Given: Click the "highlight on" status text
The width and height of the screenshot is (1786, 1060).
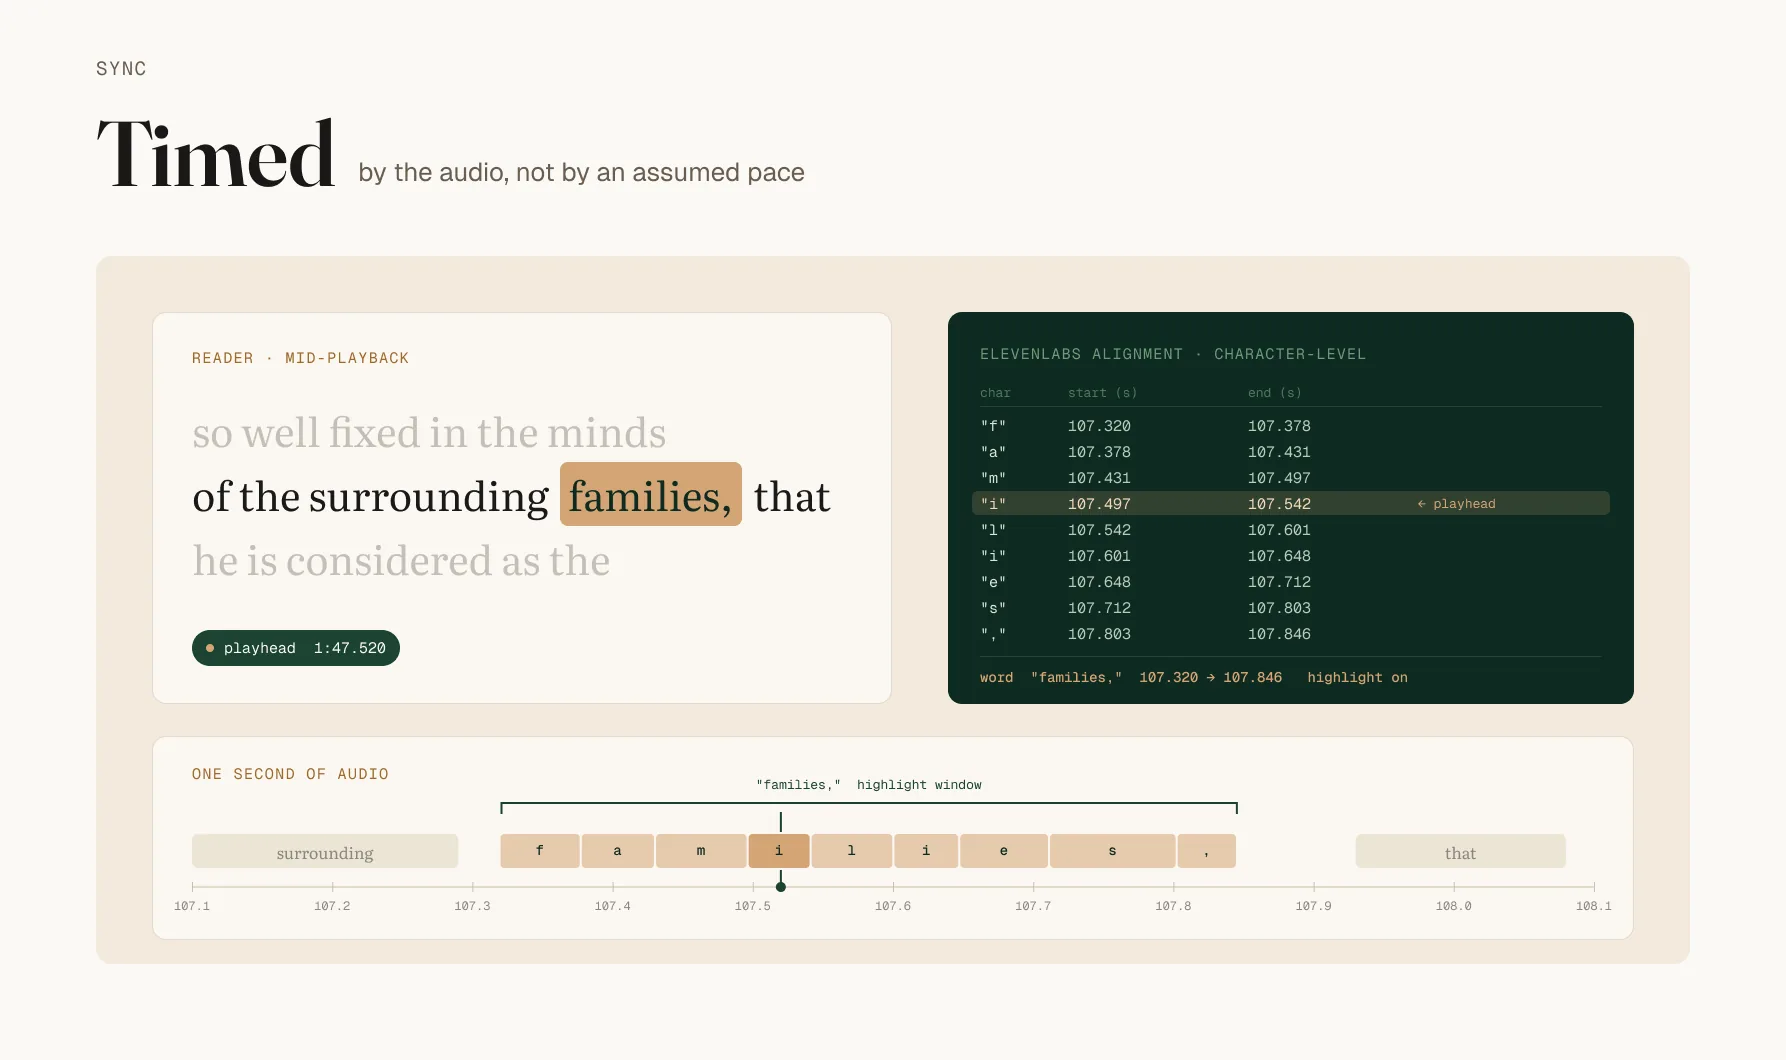Looking at the screenshot, I should point(1357,677).
